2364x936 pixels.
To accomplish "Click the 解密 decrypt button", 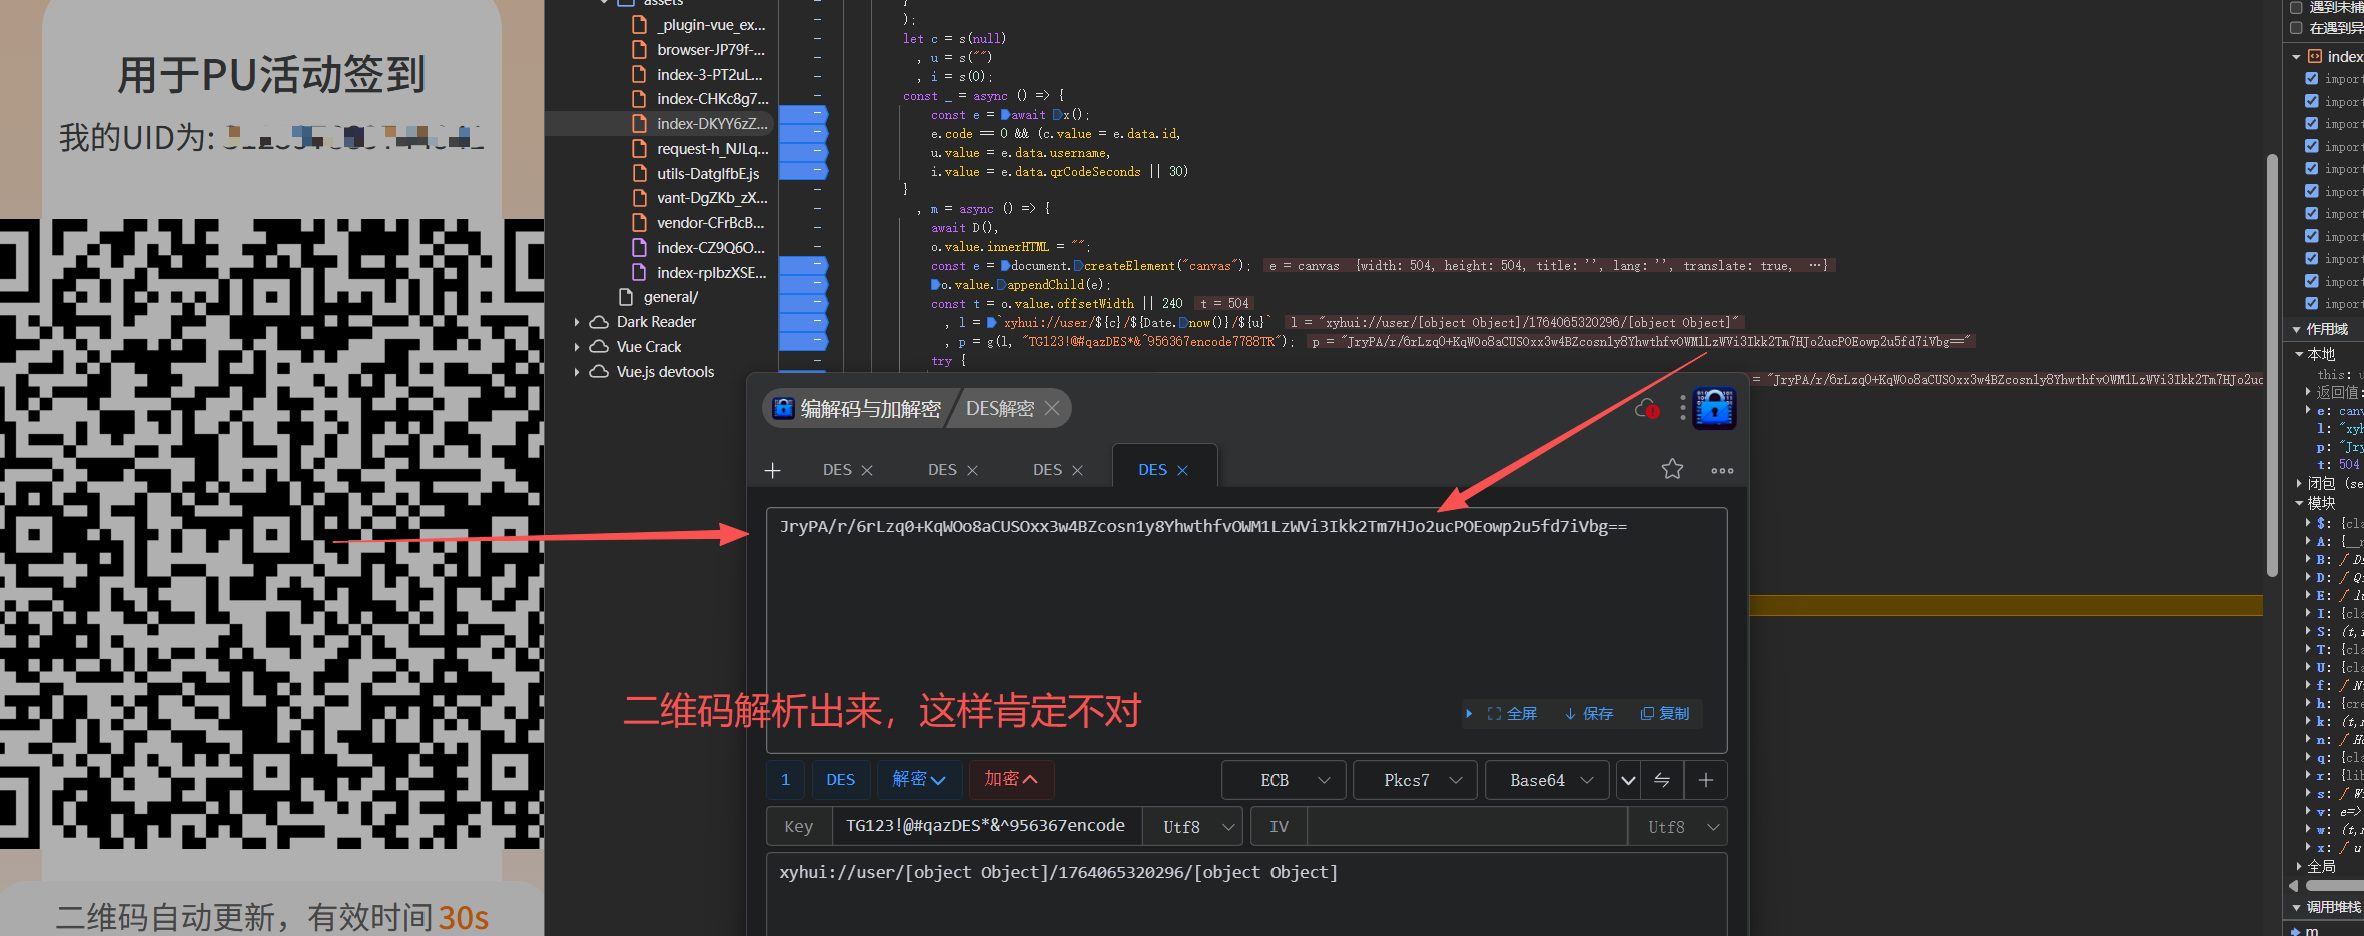I will pos(918,779).
